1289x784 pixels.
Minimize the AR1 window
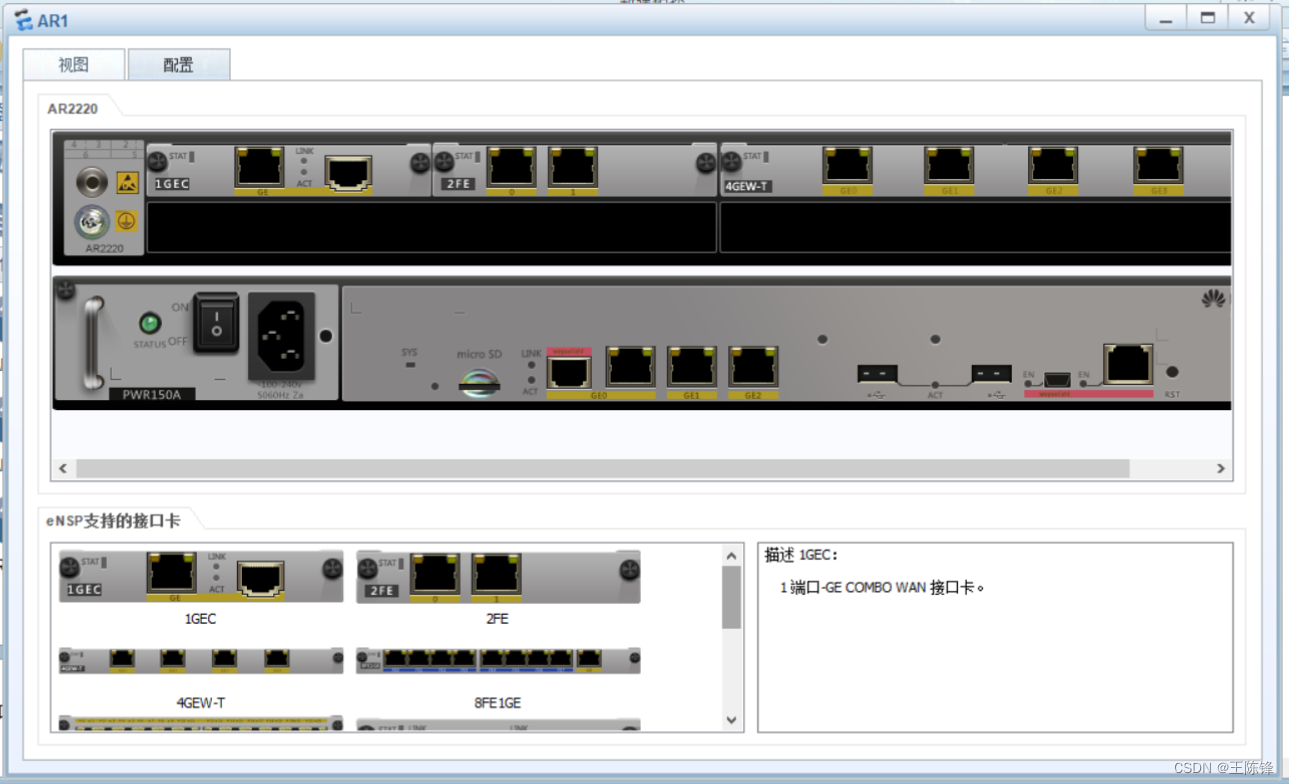tap(1165, 18)
